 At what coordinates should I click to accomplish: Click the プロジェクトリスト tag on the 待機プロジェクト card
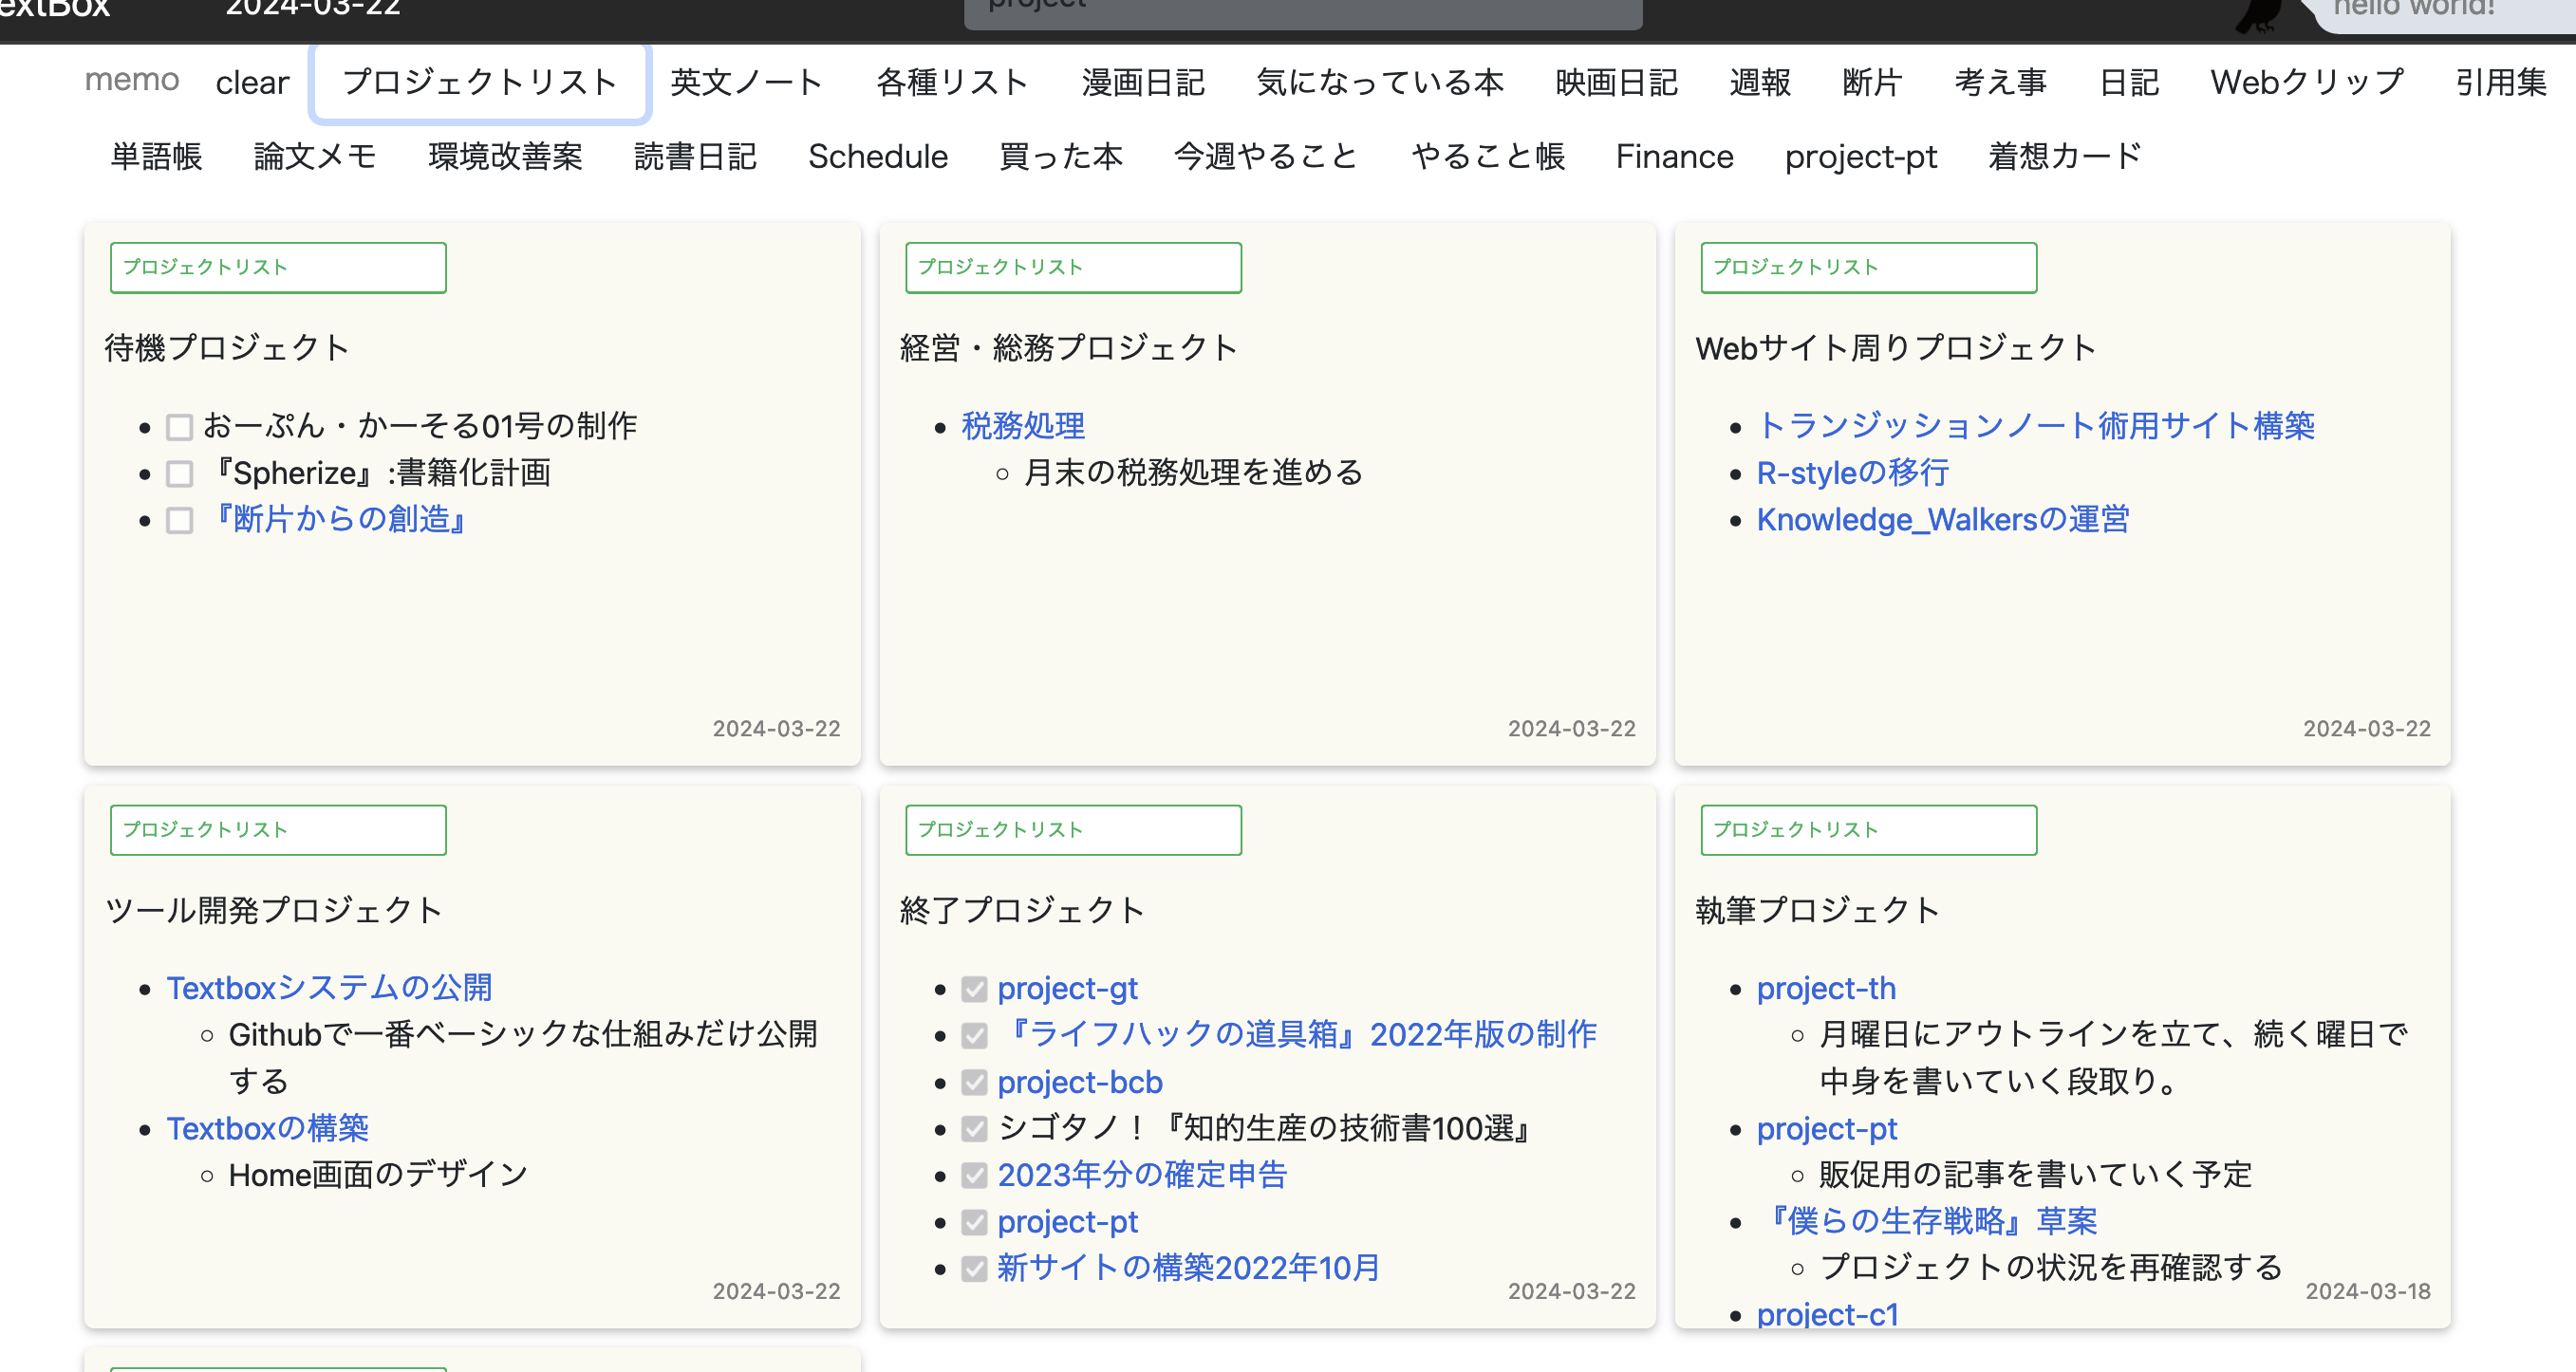coord(277,267)
